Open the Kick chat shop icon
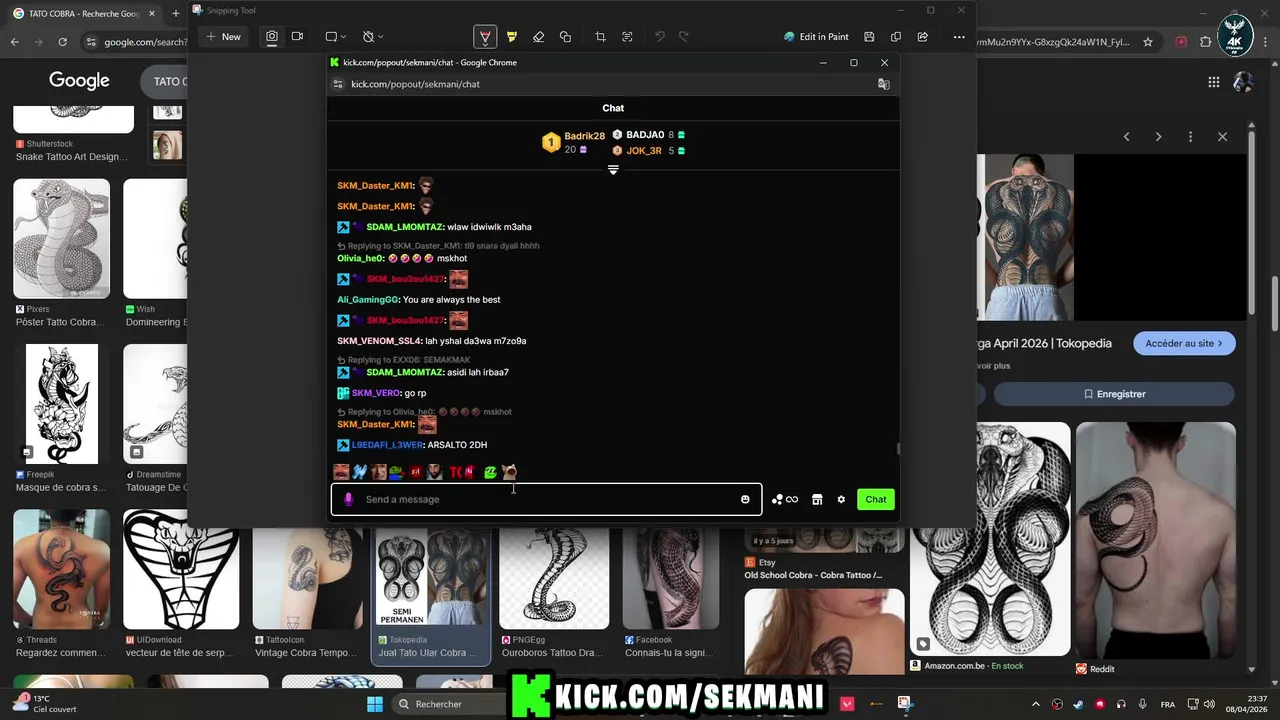 tap(817, 499)
